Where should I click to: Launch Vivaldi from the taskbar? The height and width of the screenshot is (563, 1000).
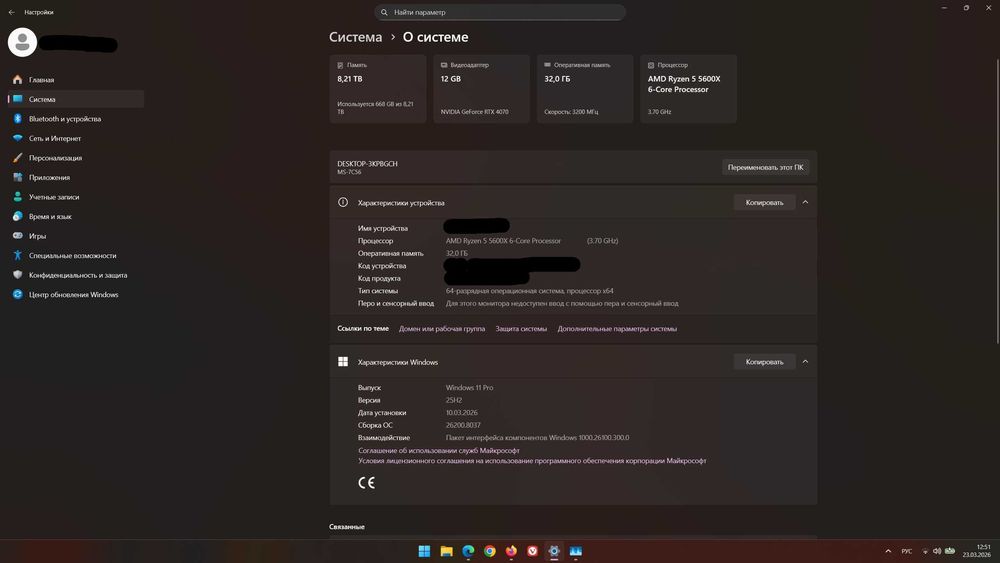pos(533,552)
